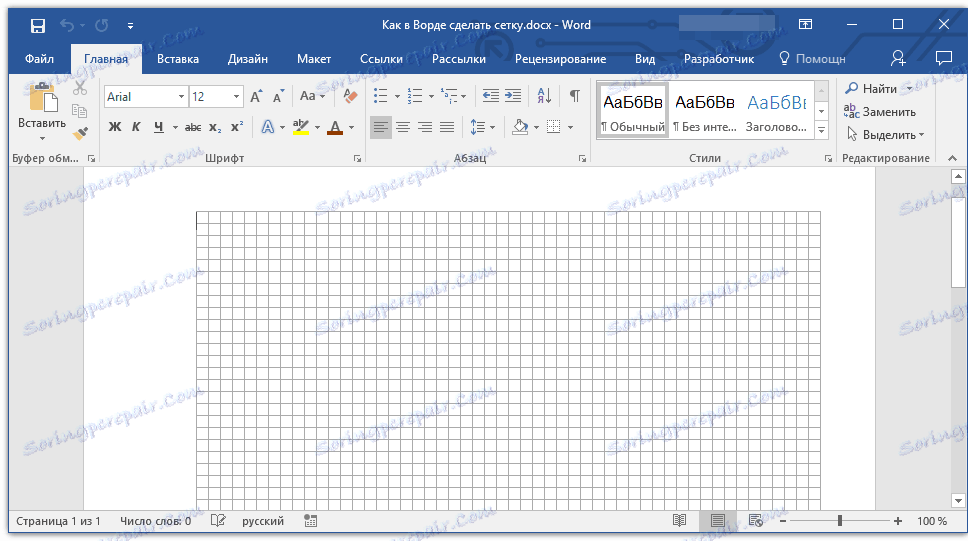Viewport: 968px width, 541px height.
Task: Switch to Read Mode view
Action: (679, 521)
